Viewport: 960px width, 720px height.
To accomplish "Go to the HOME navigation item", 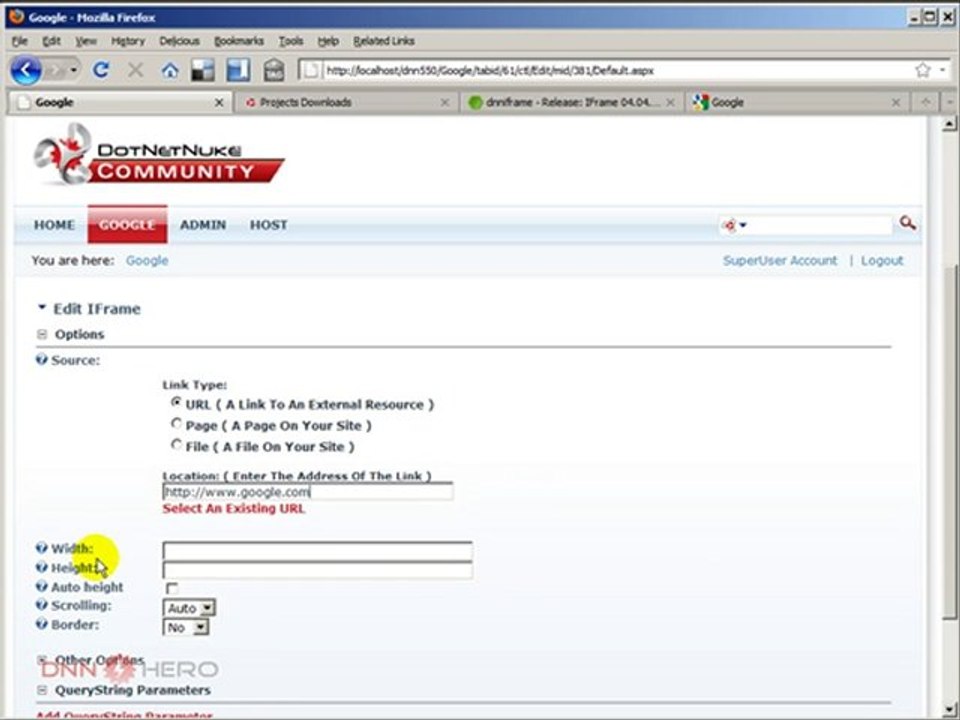I will (54, 225).
